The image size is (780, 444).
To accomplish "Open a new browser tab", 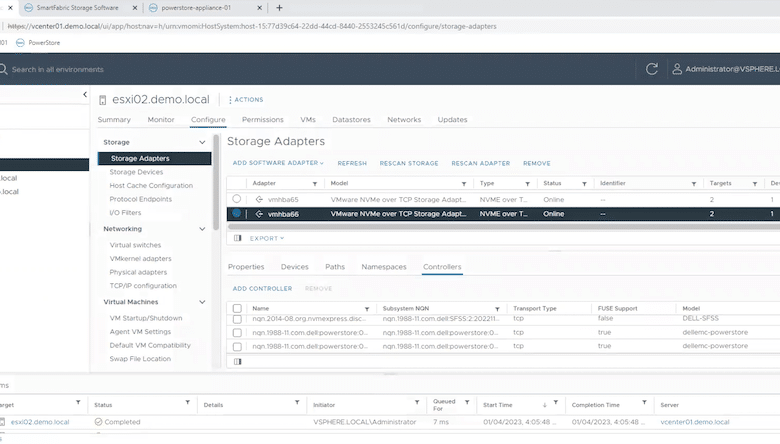I will (279, 7).
